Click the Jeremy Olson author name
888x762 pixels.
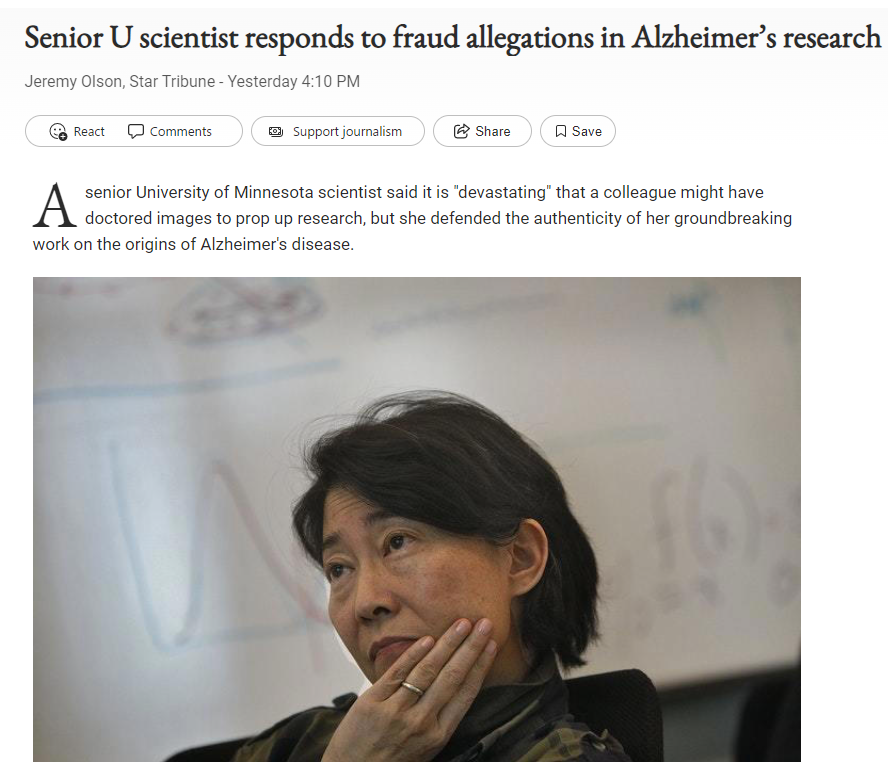click(x=73, y=82)
